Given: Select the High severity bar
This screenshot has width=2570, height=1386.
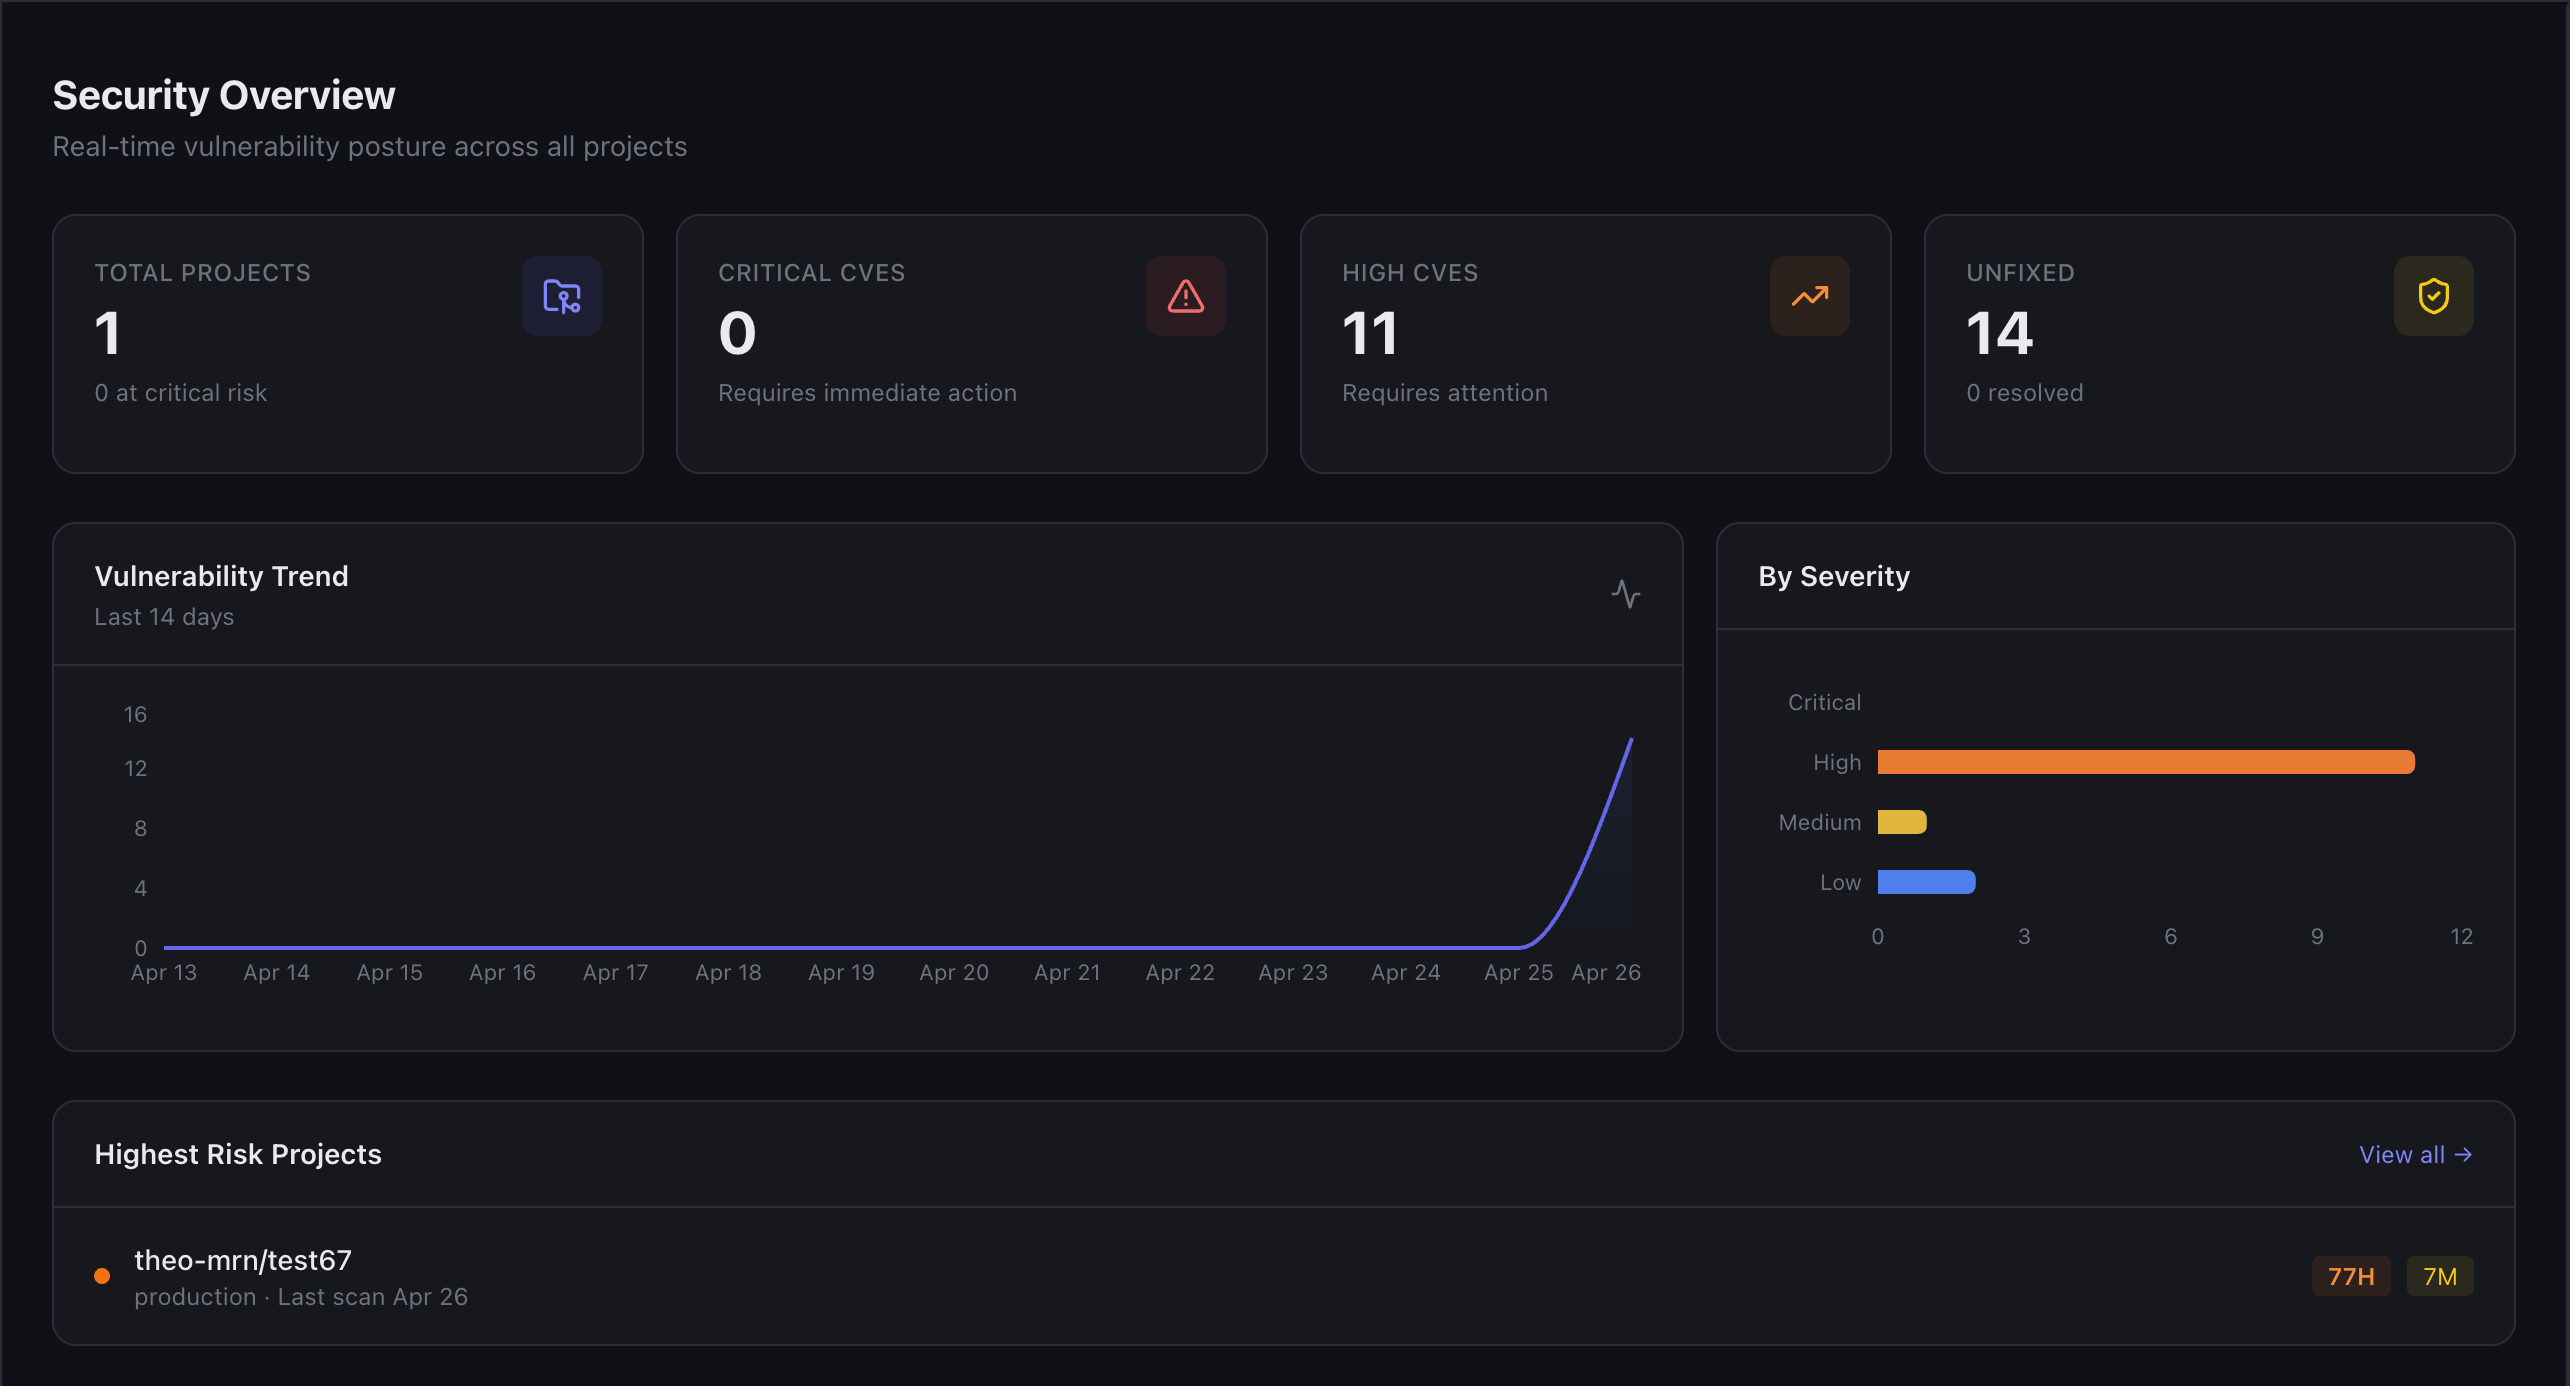Looking at the screenshot, I should pyautogui.click(x=2145, y=761).
